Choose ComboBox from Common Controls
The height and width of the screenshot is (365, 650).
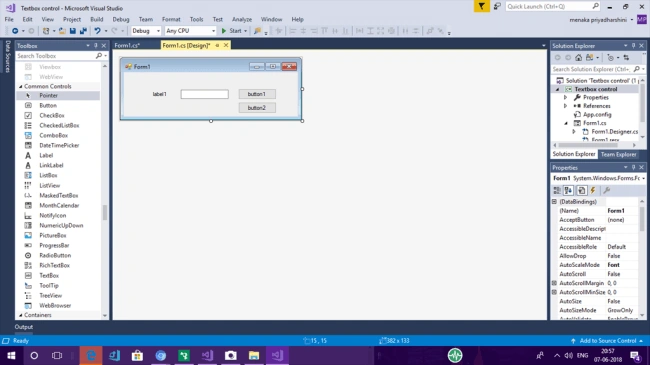coord(53,135)
